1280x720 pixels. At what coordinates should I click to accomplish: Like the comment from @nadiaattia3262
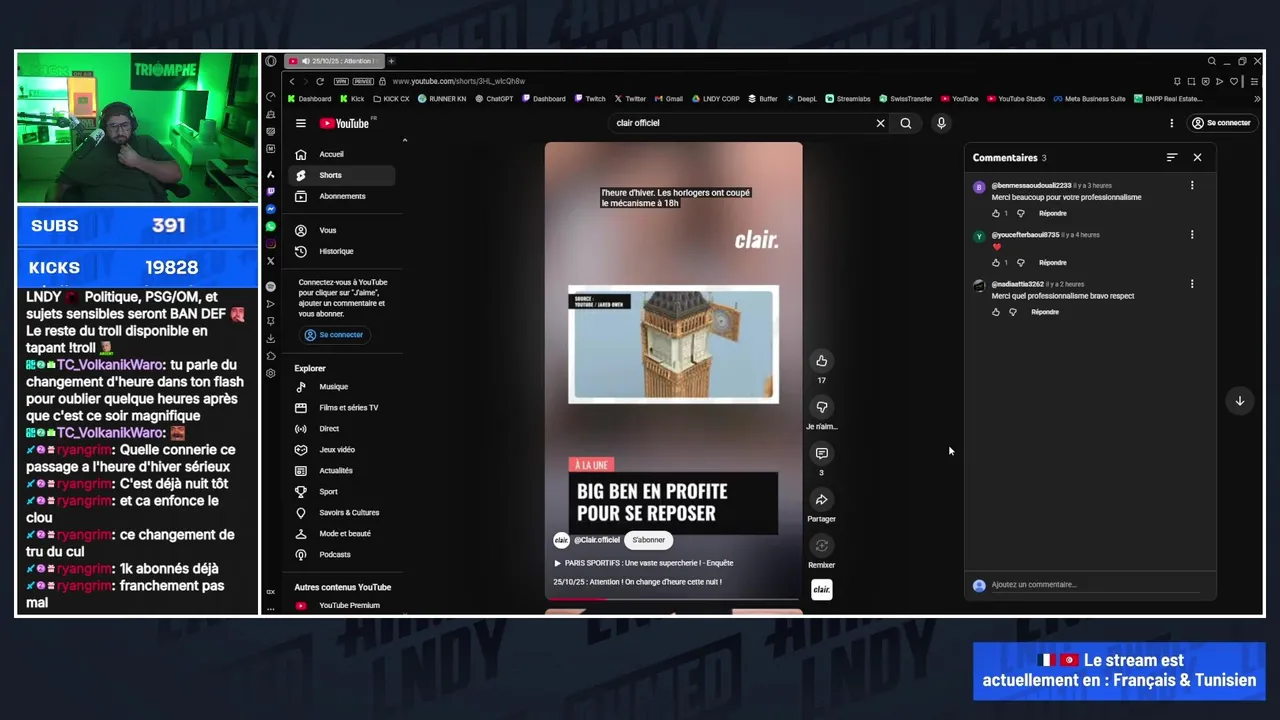pos(996,312)
